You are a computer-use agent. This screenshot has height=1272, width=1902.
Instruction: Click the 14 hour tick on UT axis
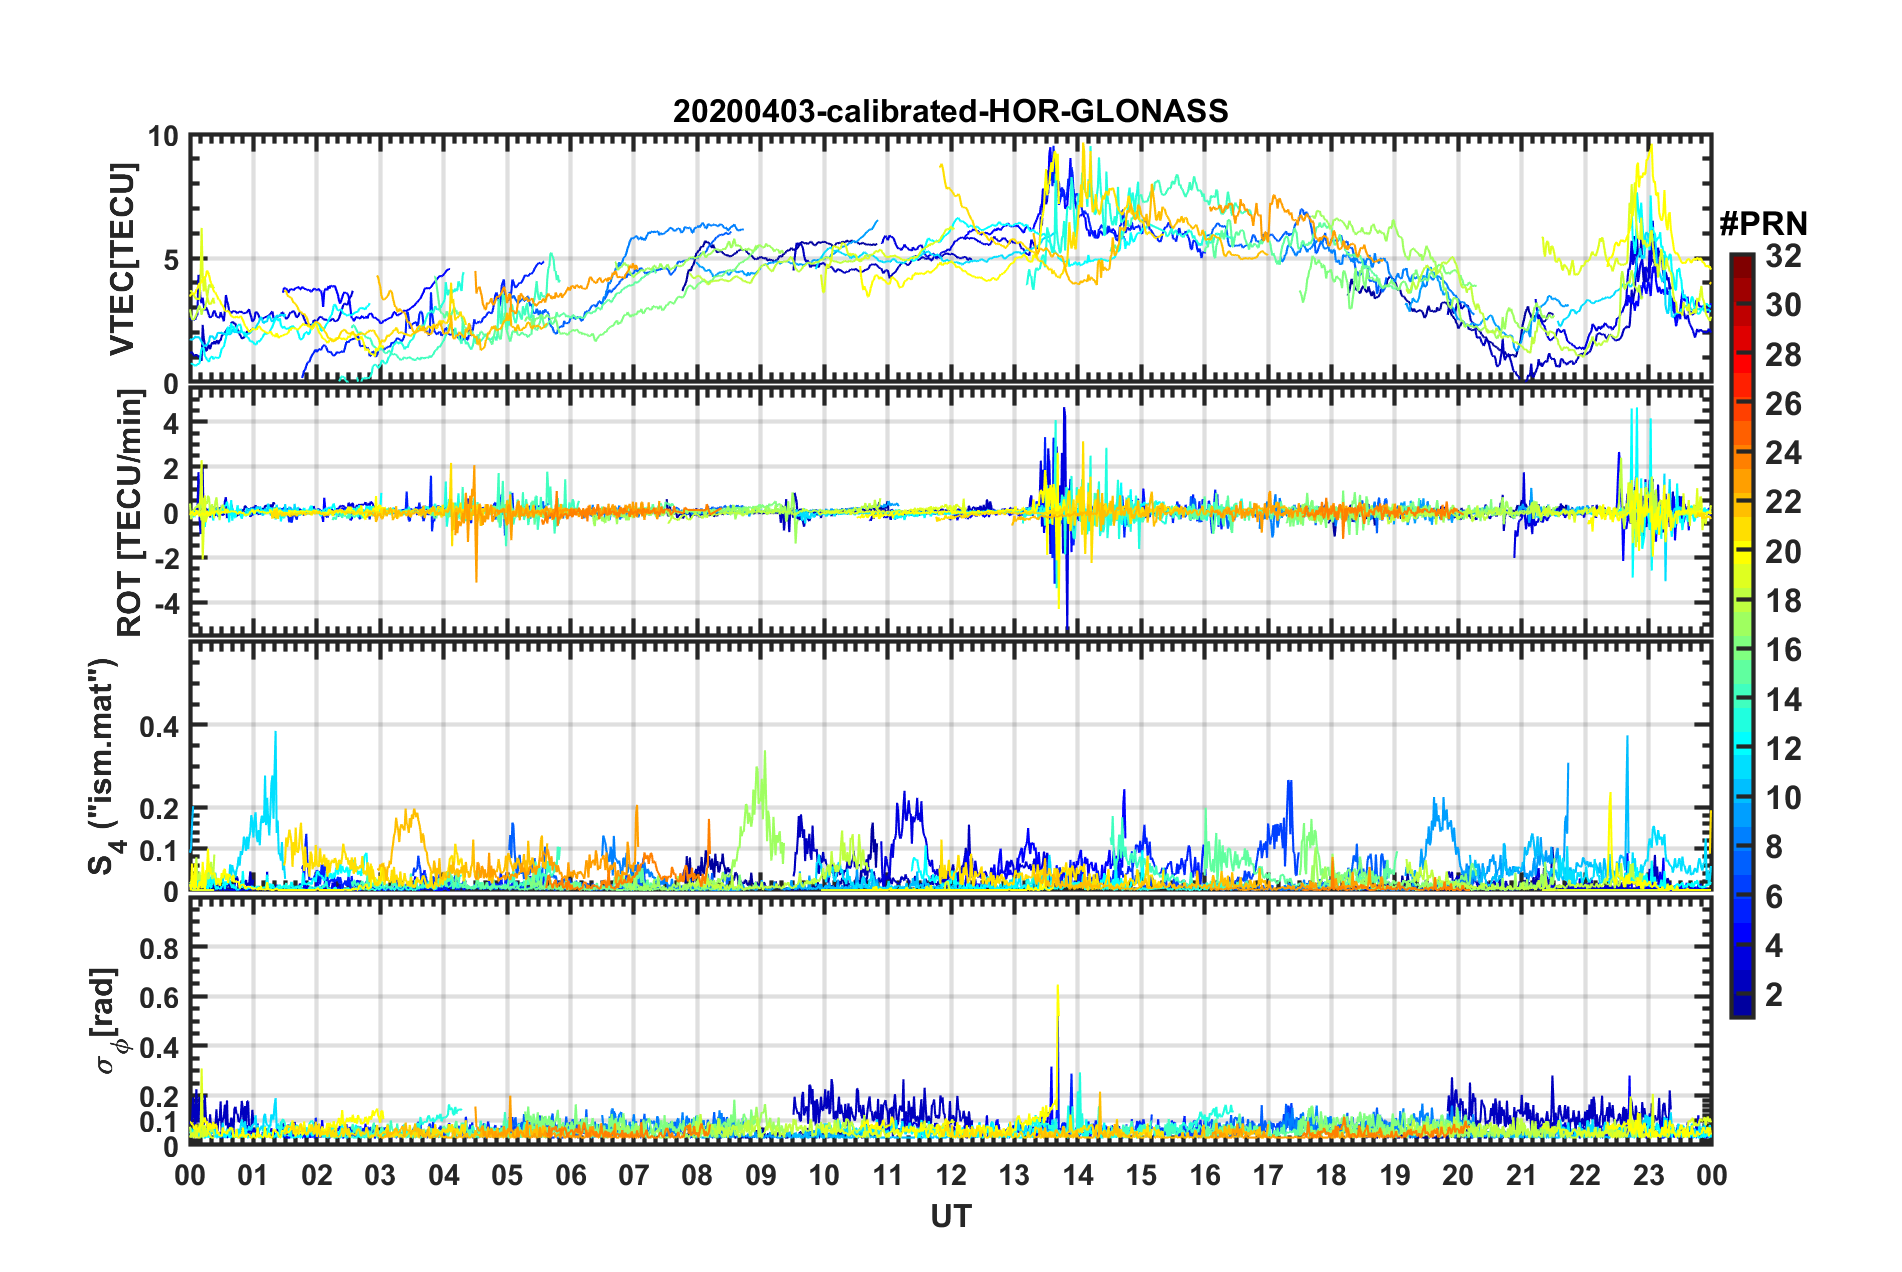pyautogui.click(x=1078, y=1174)
